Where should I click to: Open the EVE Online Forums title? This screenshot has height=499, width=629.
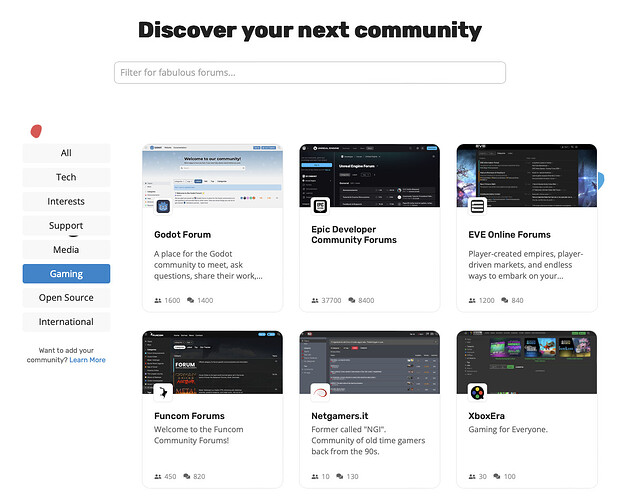(509, 235)
